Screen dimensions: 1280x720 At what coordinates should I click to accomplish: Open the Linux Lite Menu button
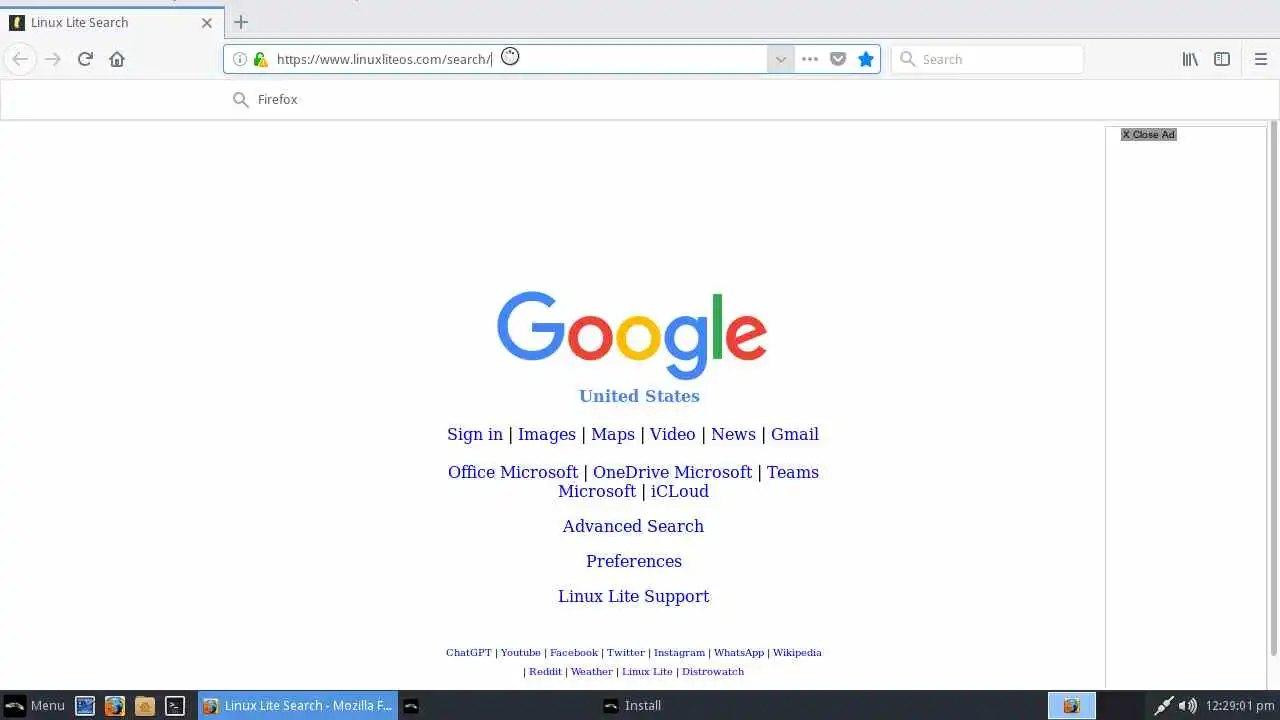pyautogui.click(x=34, y=705)
